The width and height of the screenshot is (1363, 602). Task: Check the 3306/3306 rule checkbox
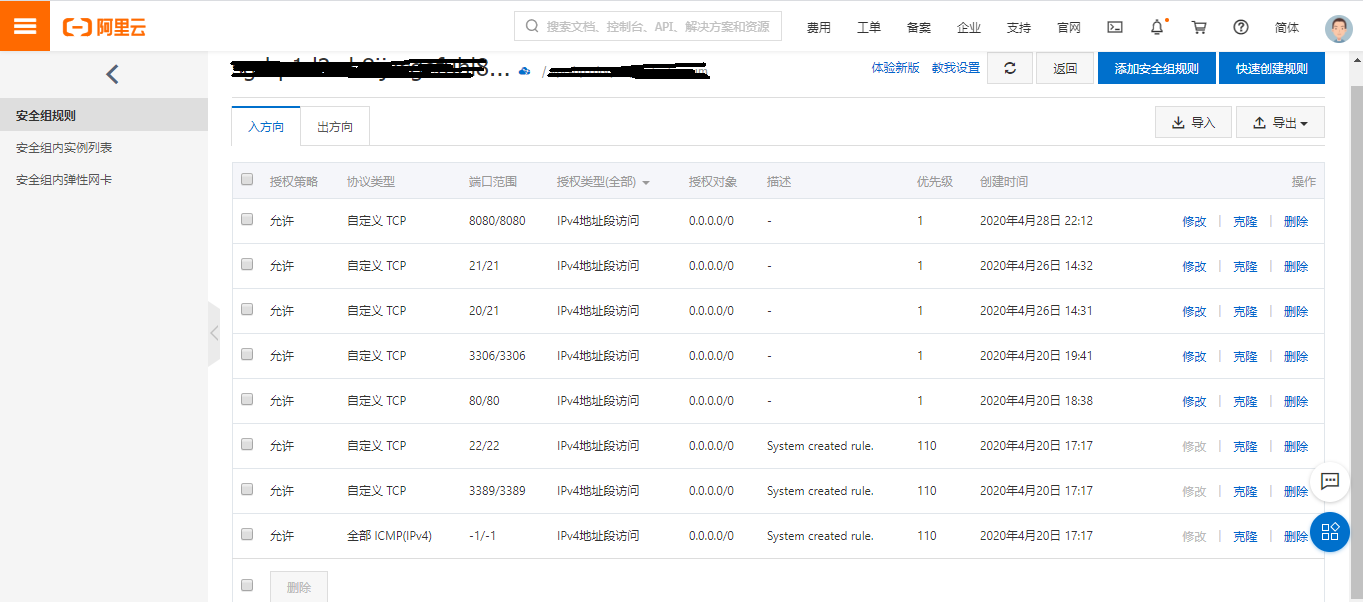(x=247, y=355)
